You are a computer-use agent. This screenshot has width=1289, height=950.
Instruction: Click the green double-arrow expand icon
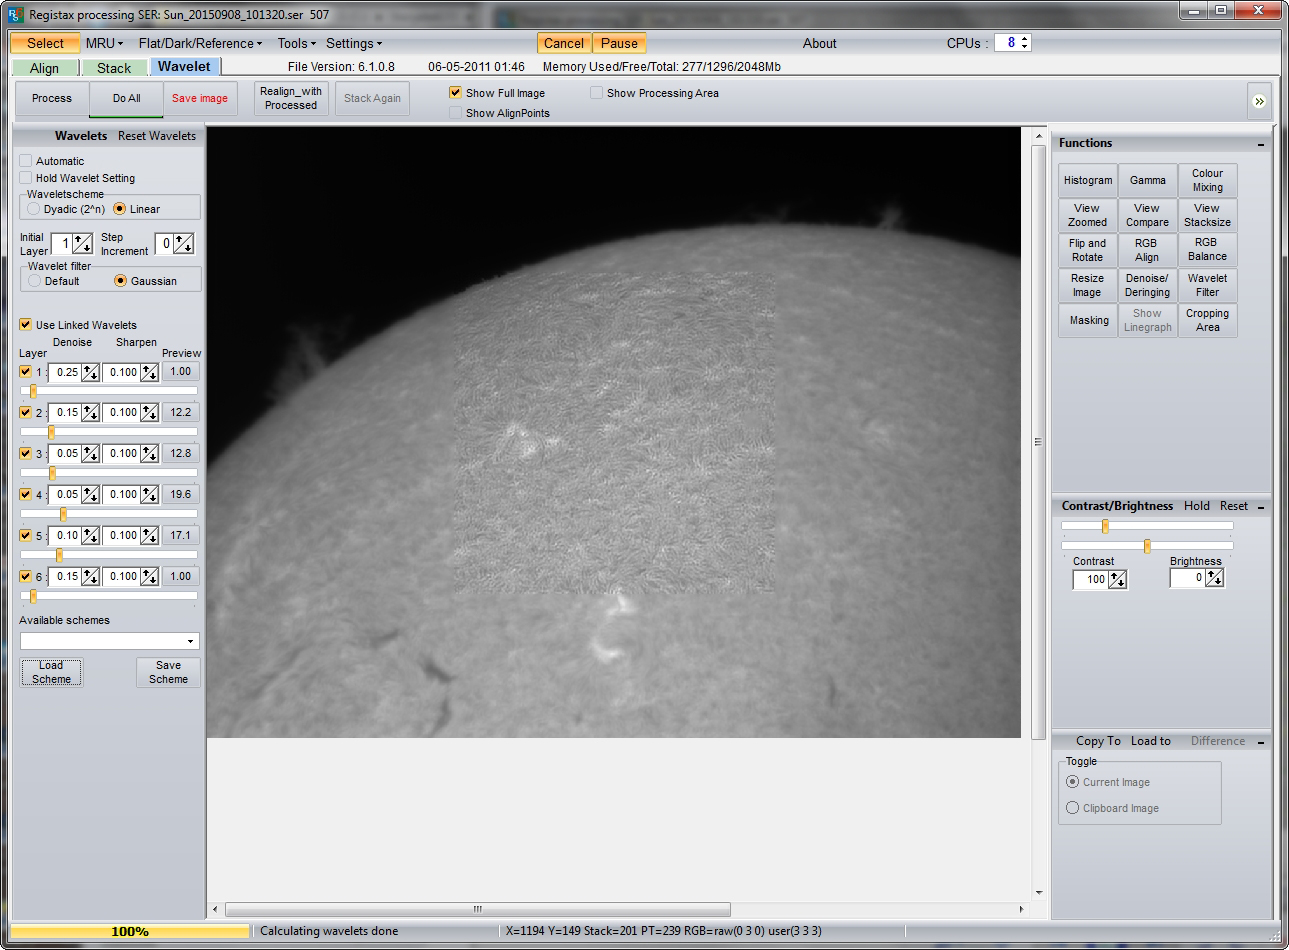1259,101
